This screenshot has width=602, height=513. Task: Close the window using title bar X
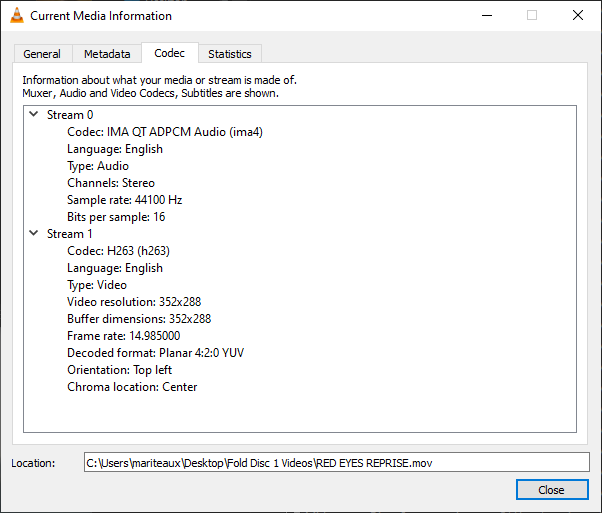pos(578,16)
